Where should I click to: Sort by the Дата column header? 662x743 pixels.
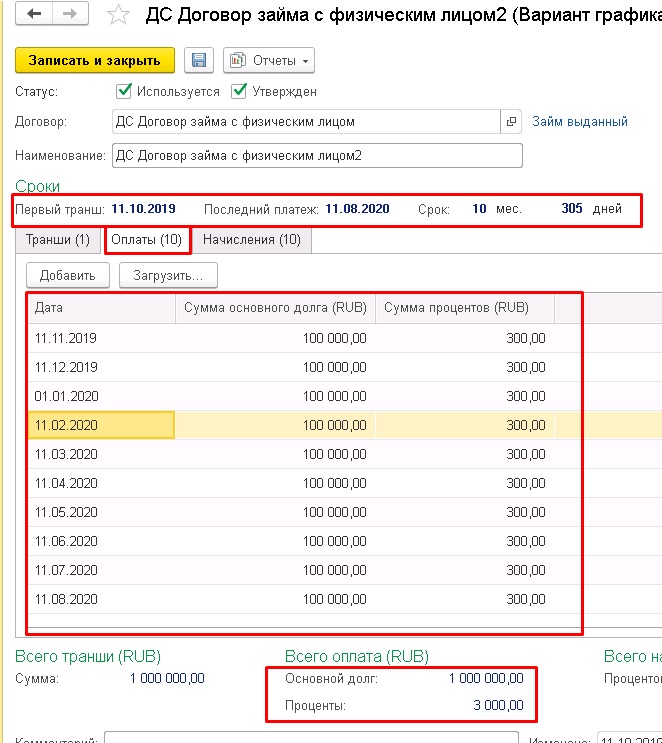[x=100, y=308]
